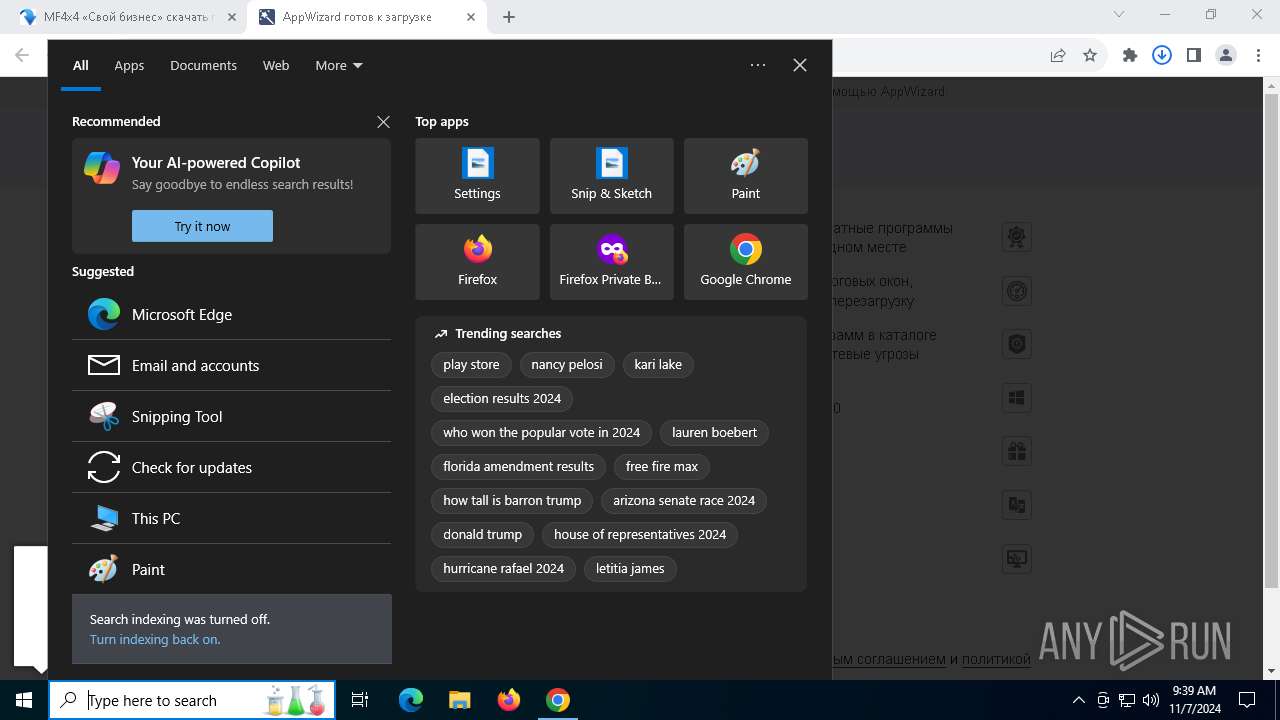1280x720 pixels.
Task: Open Microsoft Edge suggestion
Action: tap(231, 314)
